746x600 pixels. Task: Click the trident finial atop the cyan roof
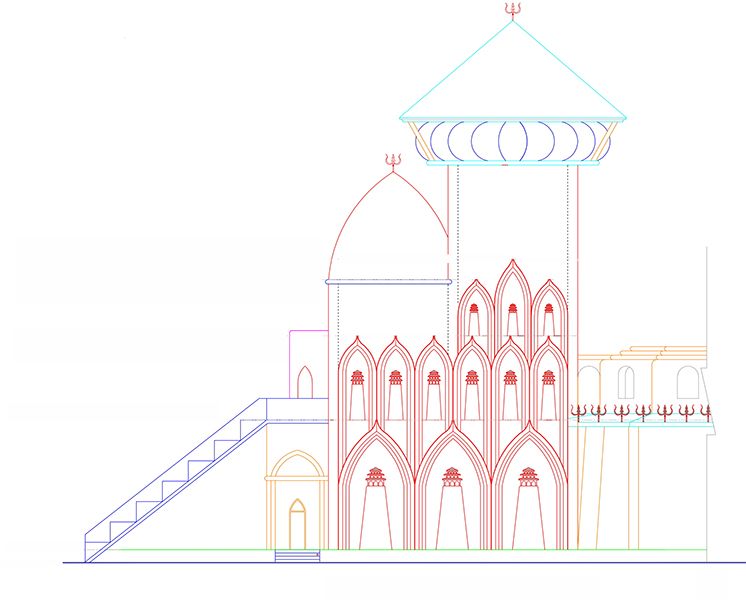tap(513, 10)
